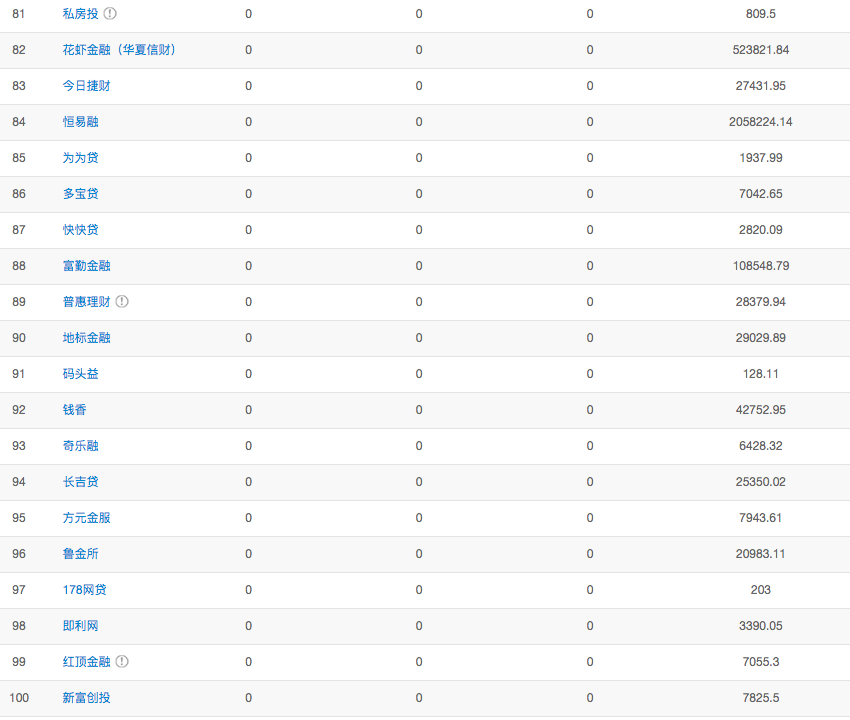The height and width of the screenshot is (720, 850).
Task: Click the 码头益 platform name
Action: click(80, 374)
